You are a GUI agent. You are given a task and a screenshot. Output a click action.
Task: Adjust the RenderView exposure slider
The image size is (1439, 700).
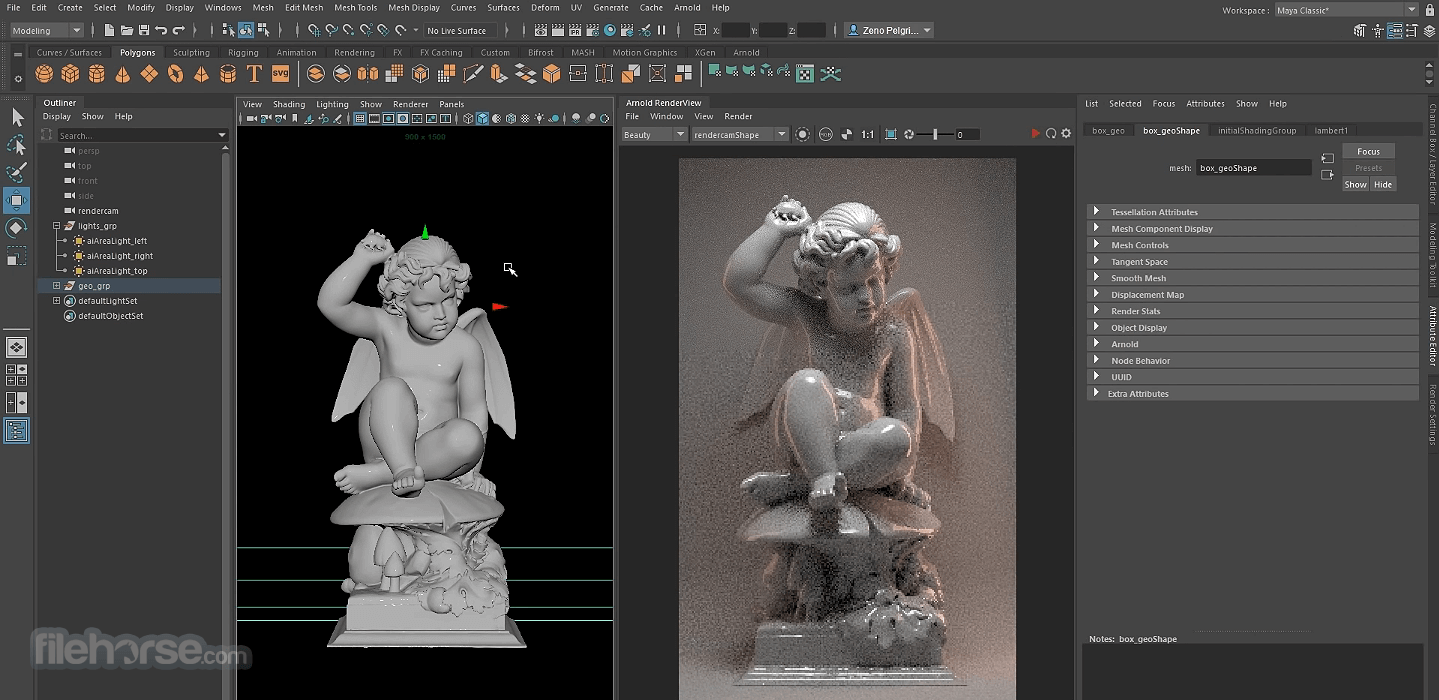pos(935,134)
